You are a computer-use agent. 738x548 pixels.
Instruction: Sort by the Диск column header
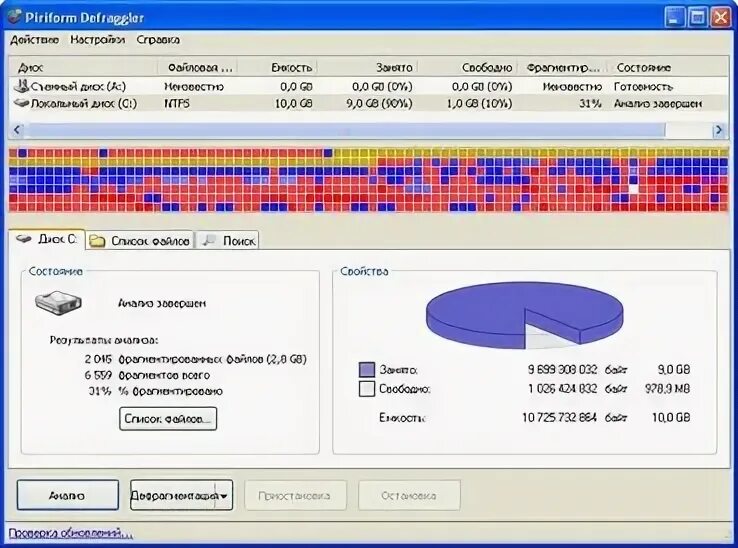[x=83, y=67]
